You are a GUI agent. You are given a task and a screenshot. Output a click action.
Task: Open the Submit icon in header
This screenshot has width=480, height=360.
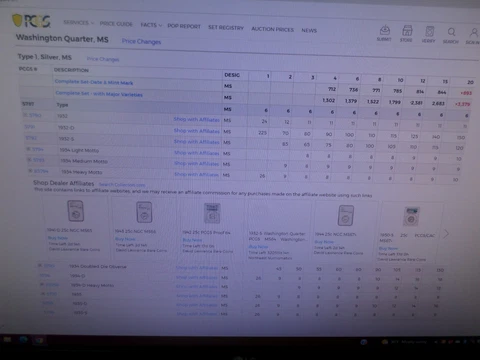coord(385,30)
